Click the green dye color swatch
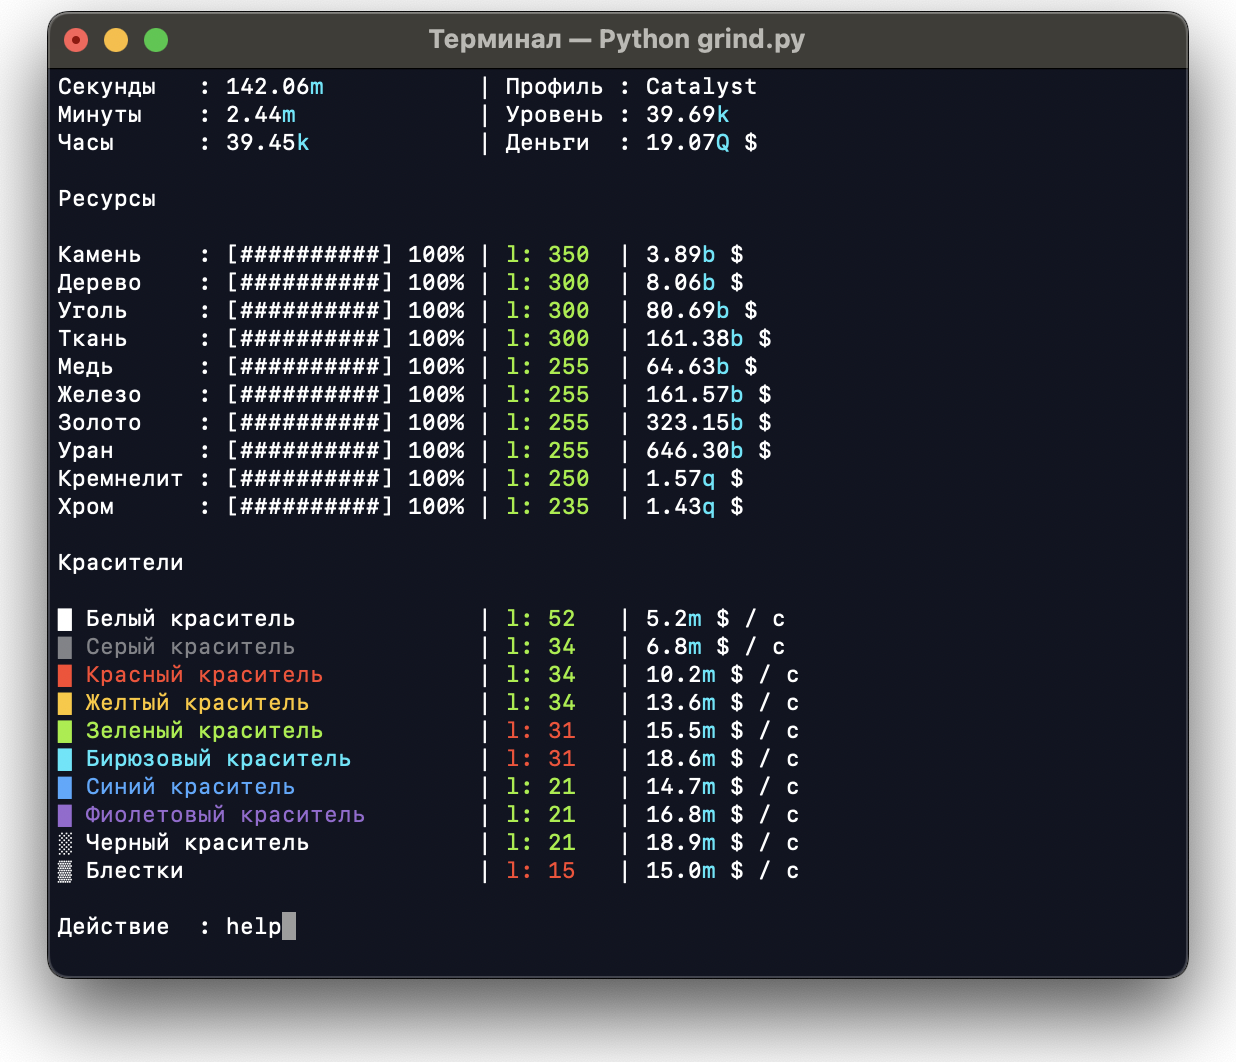The image size is (1236, 1062). pos(65,731)
